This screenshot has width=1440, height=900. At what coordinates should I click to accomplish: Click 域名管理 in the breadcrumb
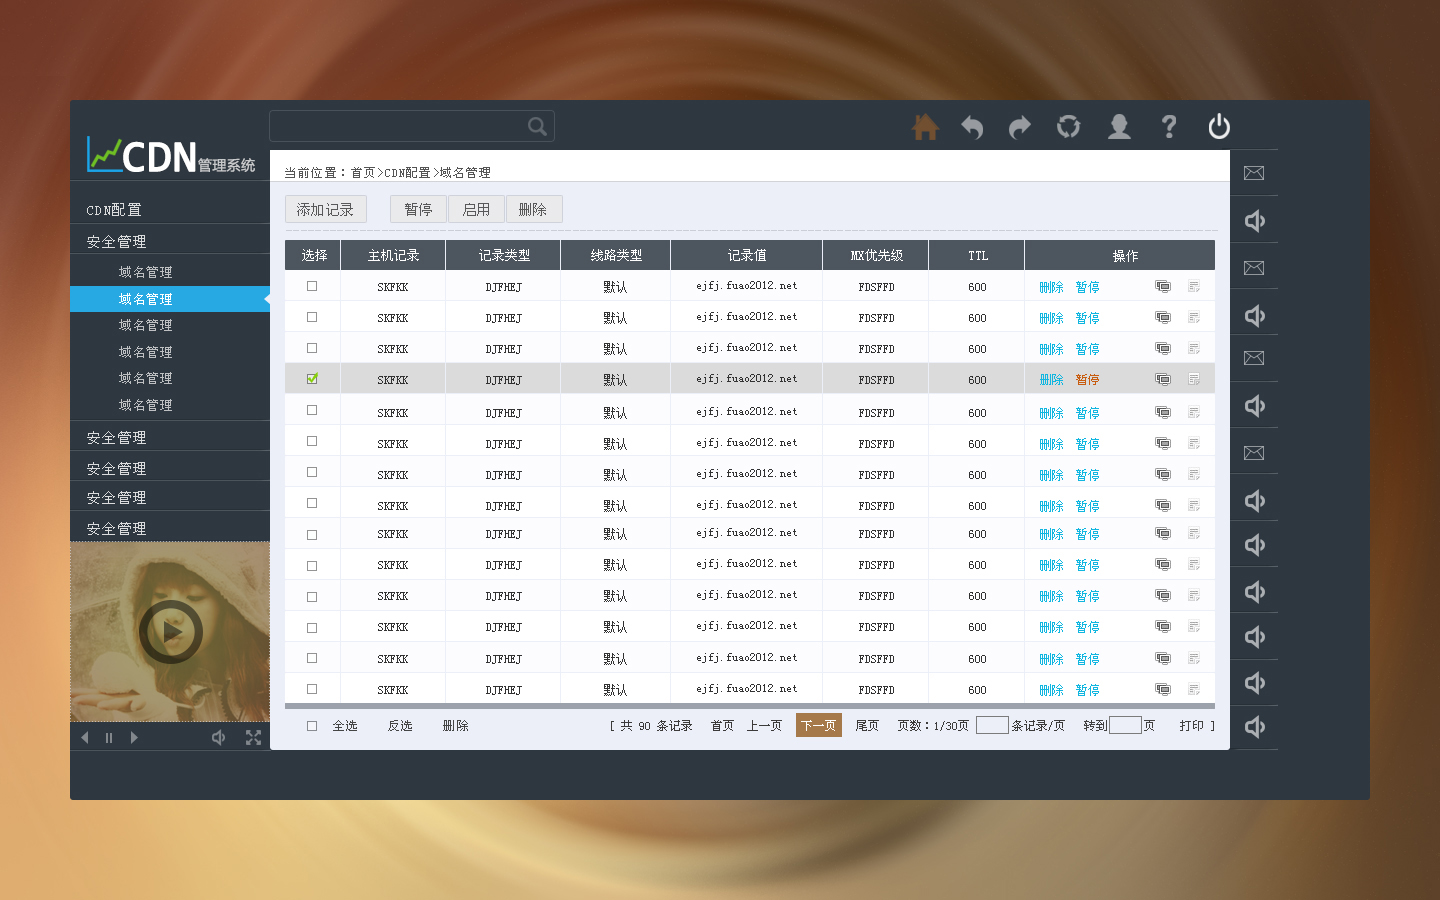click(465, 173)
